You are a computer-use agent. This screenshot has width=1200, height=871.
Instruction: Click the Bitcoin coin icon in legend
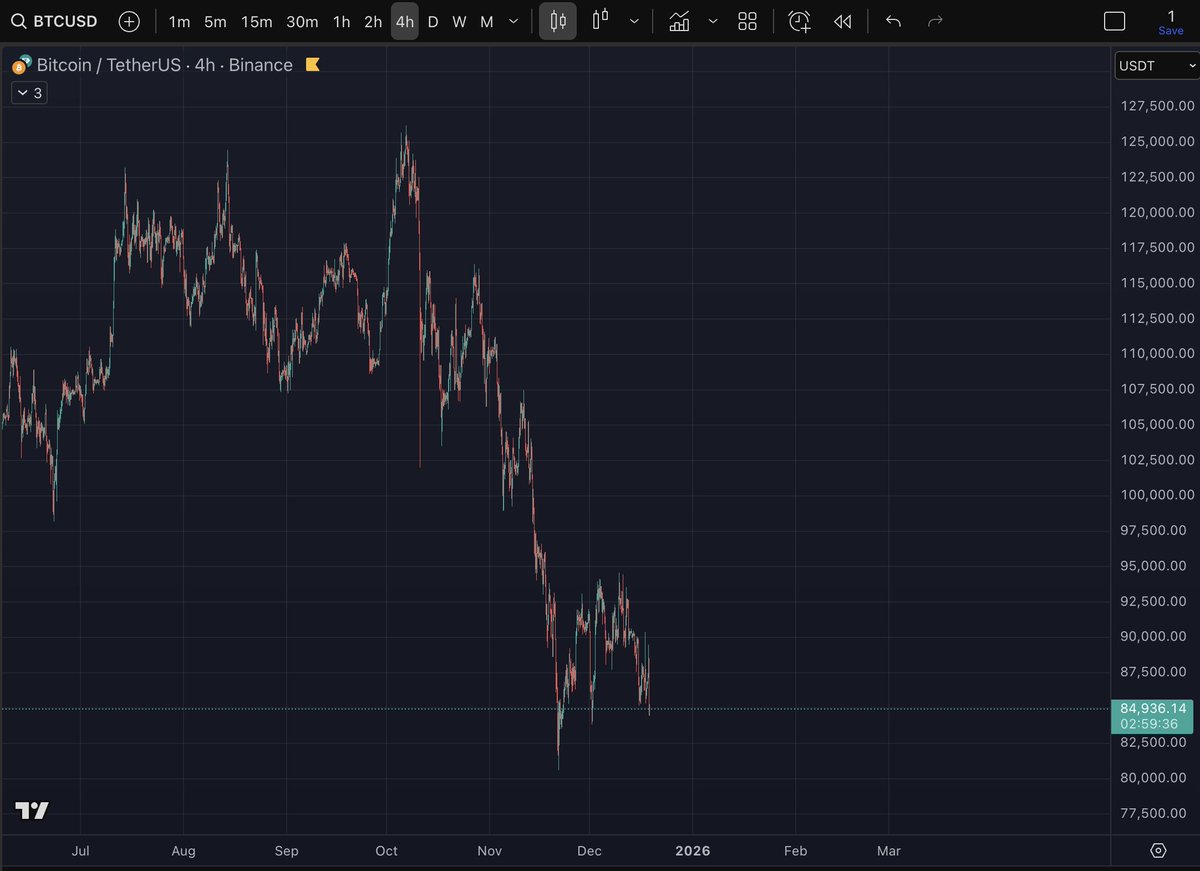pyautogui.click(x=21, y=66)
